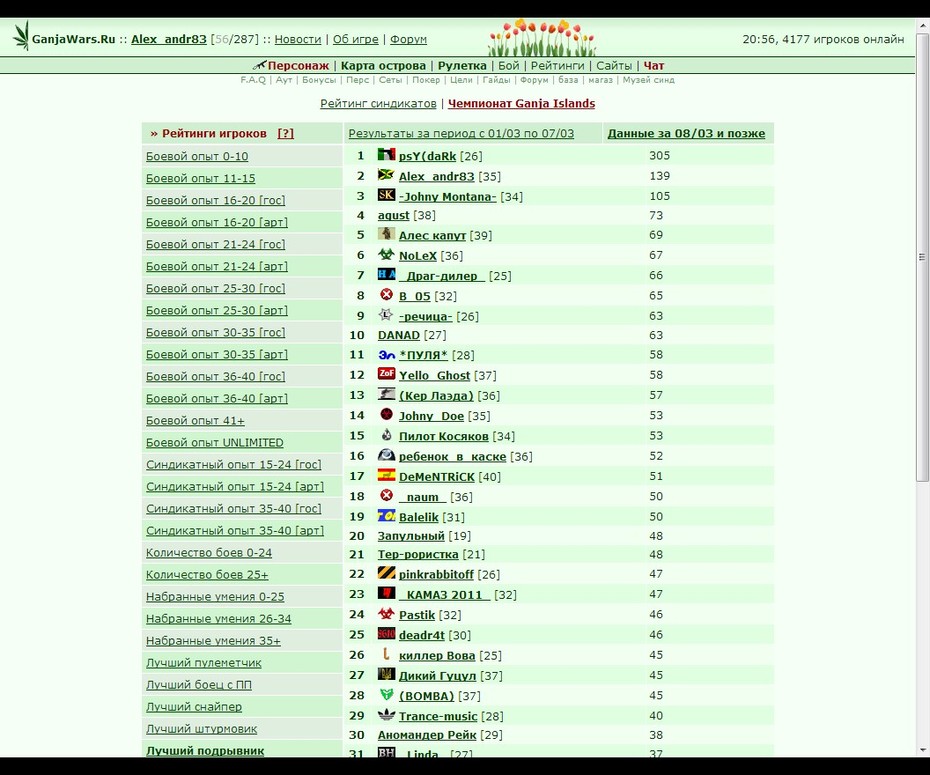930x775 pixels.
Task: Select rating Набранные умения 26-34
Action: [x=218, y=618]
